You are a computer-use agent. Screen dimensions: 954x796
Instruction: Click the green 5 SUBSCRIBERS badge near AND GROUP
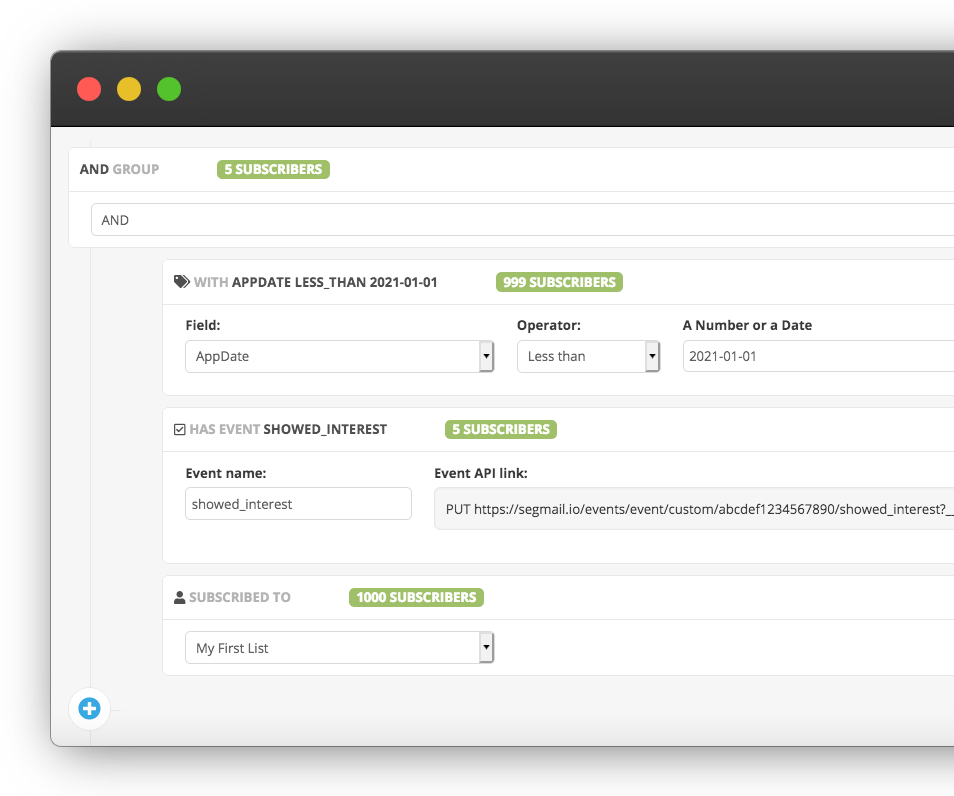coord(272,169)
